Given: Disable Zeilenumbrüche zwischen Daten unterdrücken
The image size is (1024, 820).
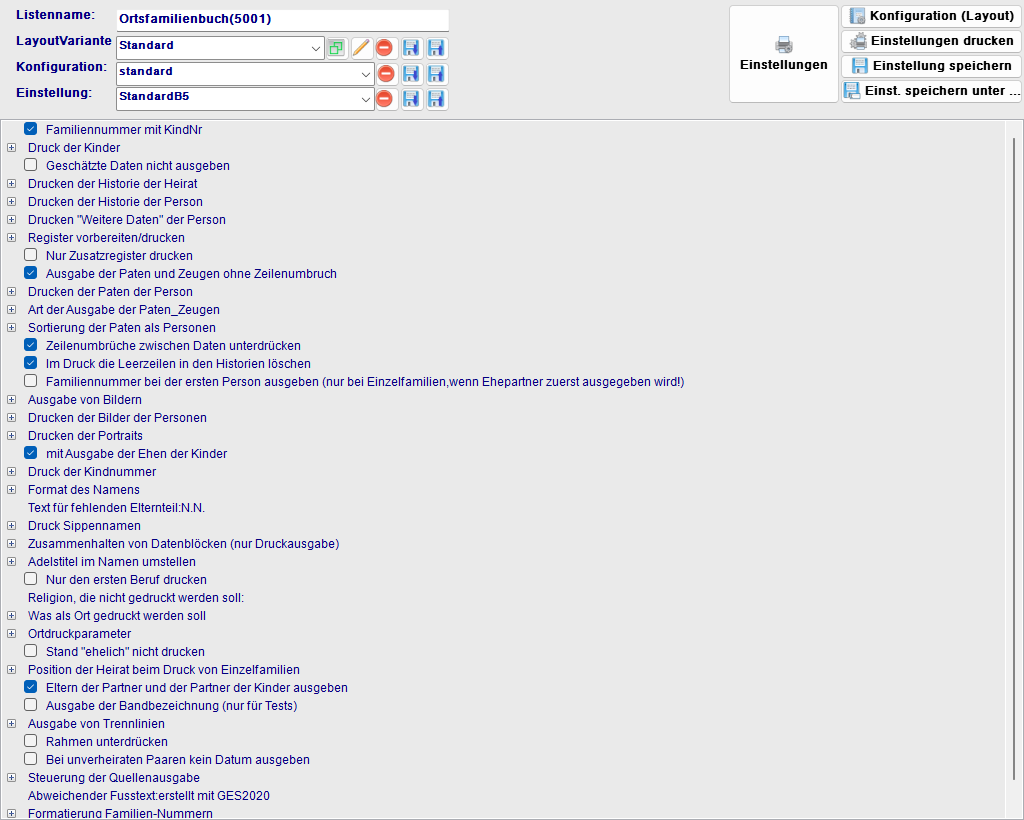Looking at the screenshot, I should [30, 345].
